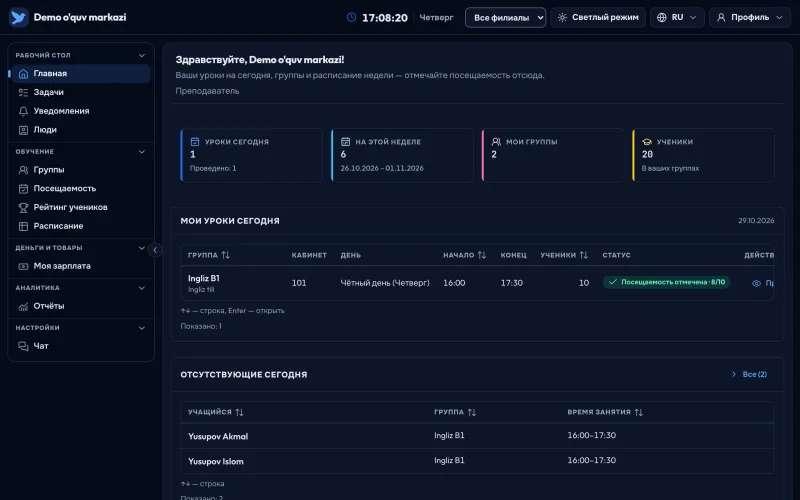Click the tasks list icon beside Задачи
The width and height of the screenshot is (800, 500).
tap(23, 92)
